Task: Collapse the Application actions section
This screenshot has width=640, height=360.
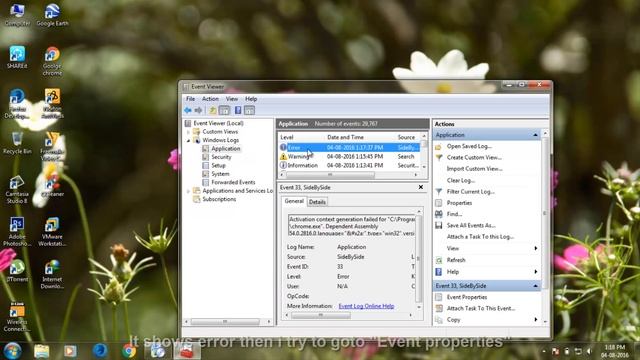Action: 535,135
